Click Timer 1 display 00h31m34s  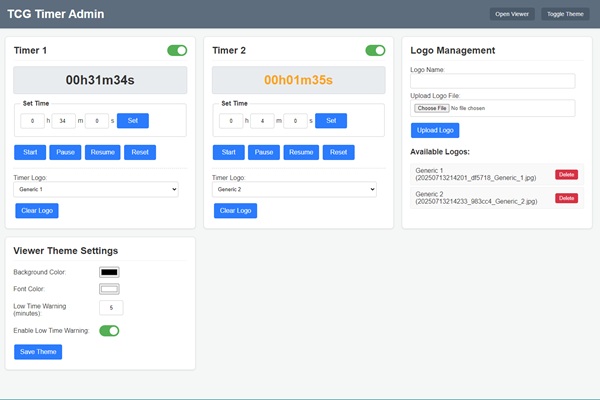point(100,80)
